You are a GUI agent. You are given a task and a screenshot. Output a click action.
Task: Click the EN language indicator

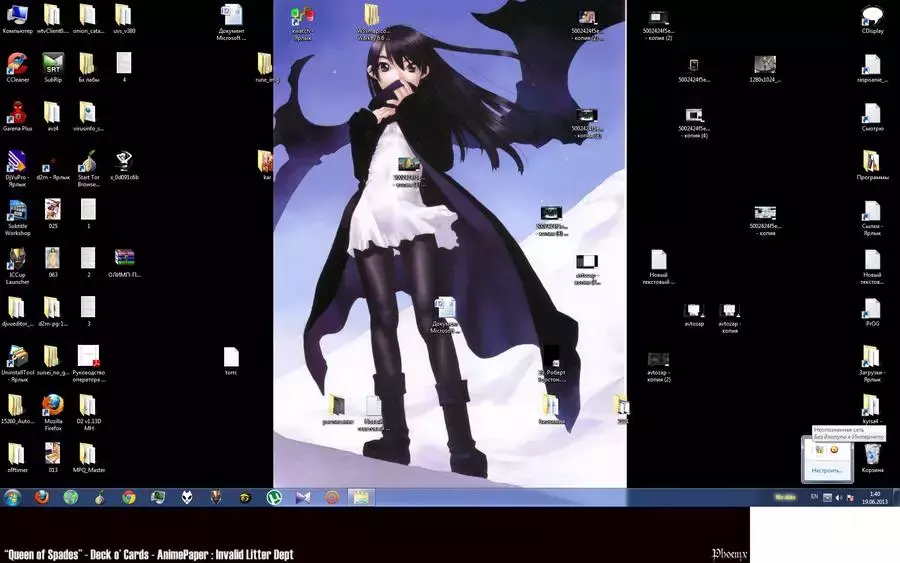tap(814, 496)
